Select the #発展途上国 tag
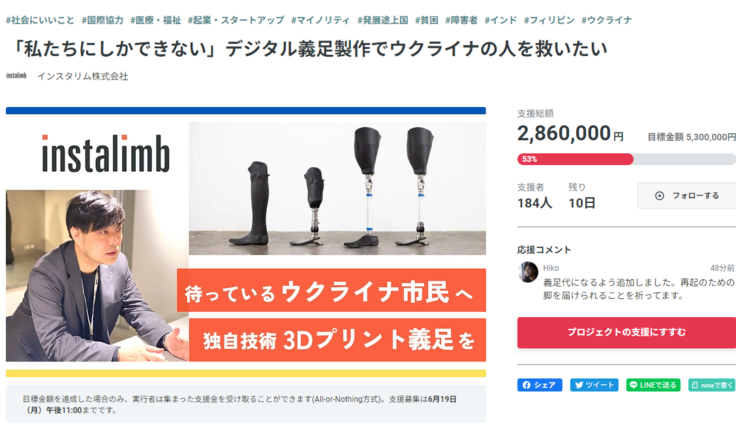 [383, 20]
